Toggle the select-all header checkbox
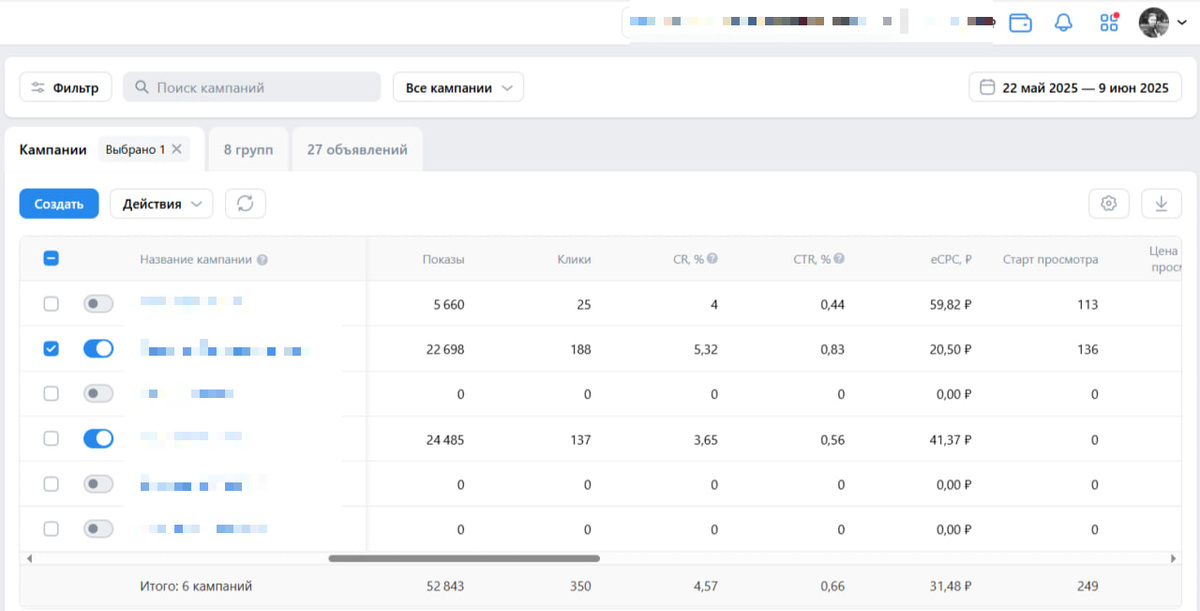 point(51,258)
